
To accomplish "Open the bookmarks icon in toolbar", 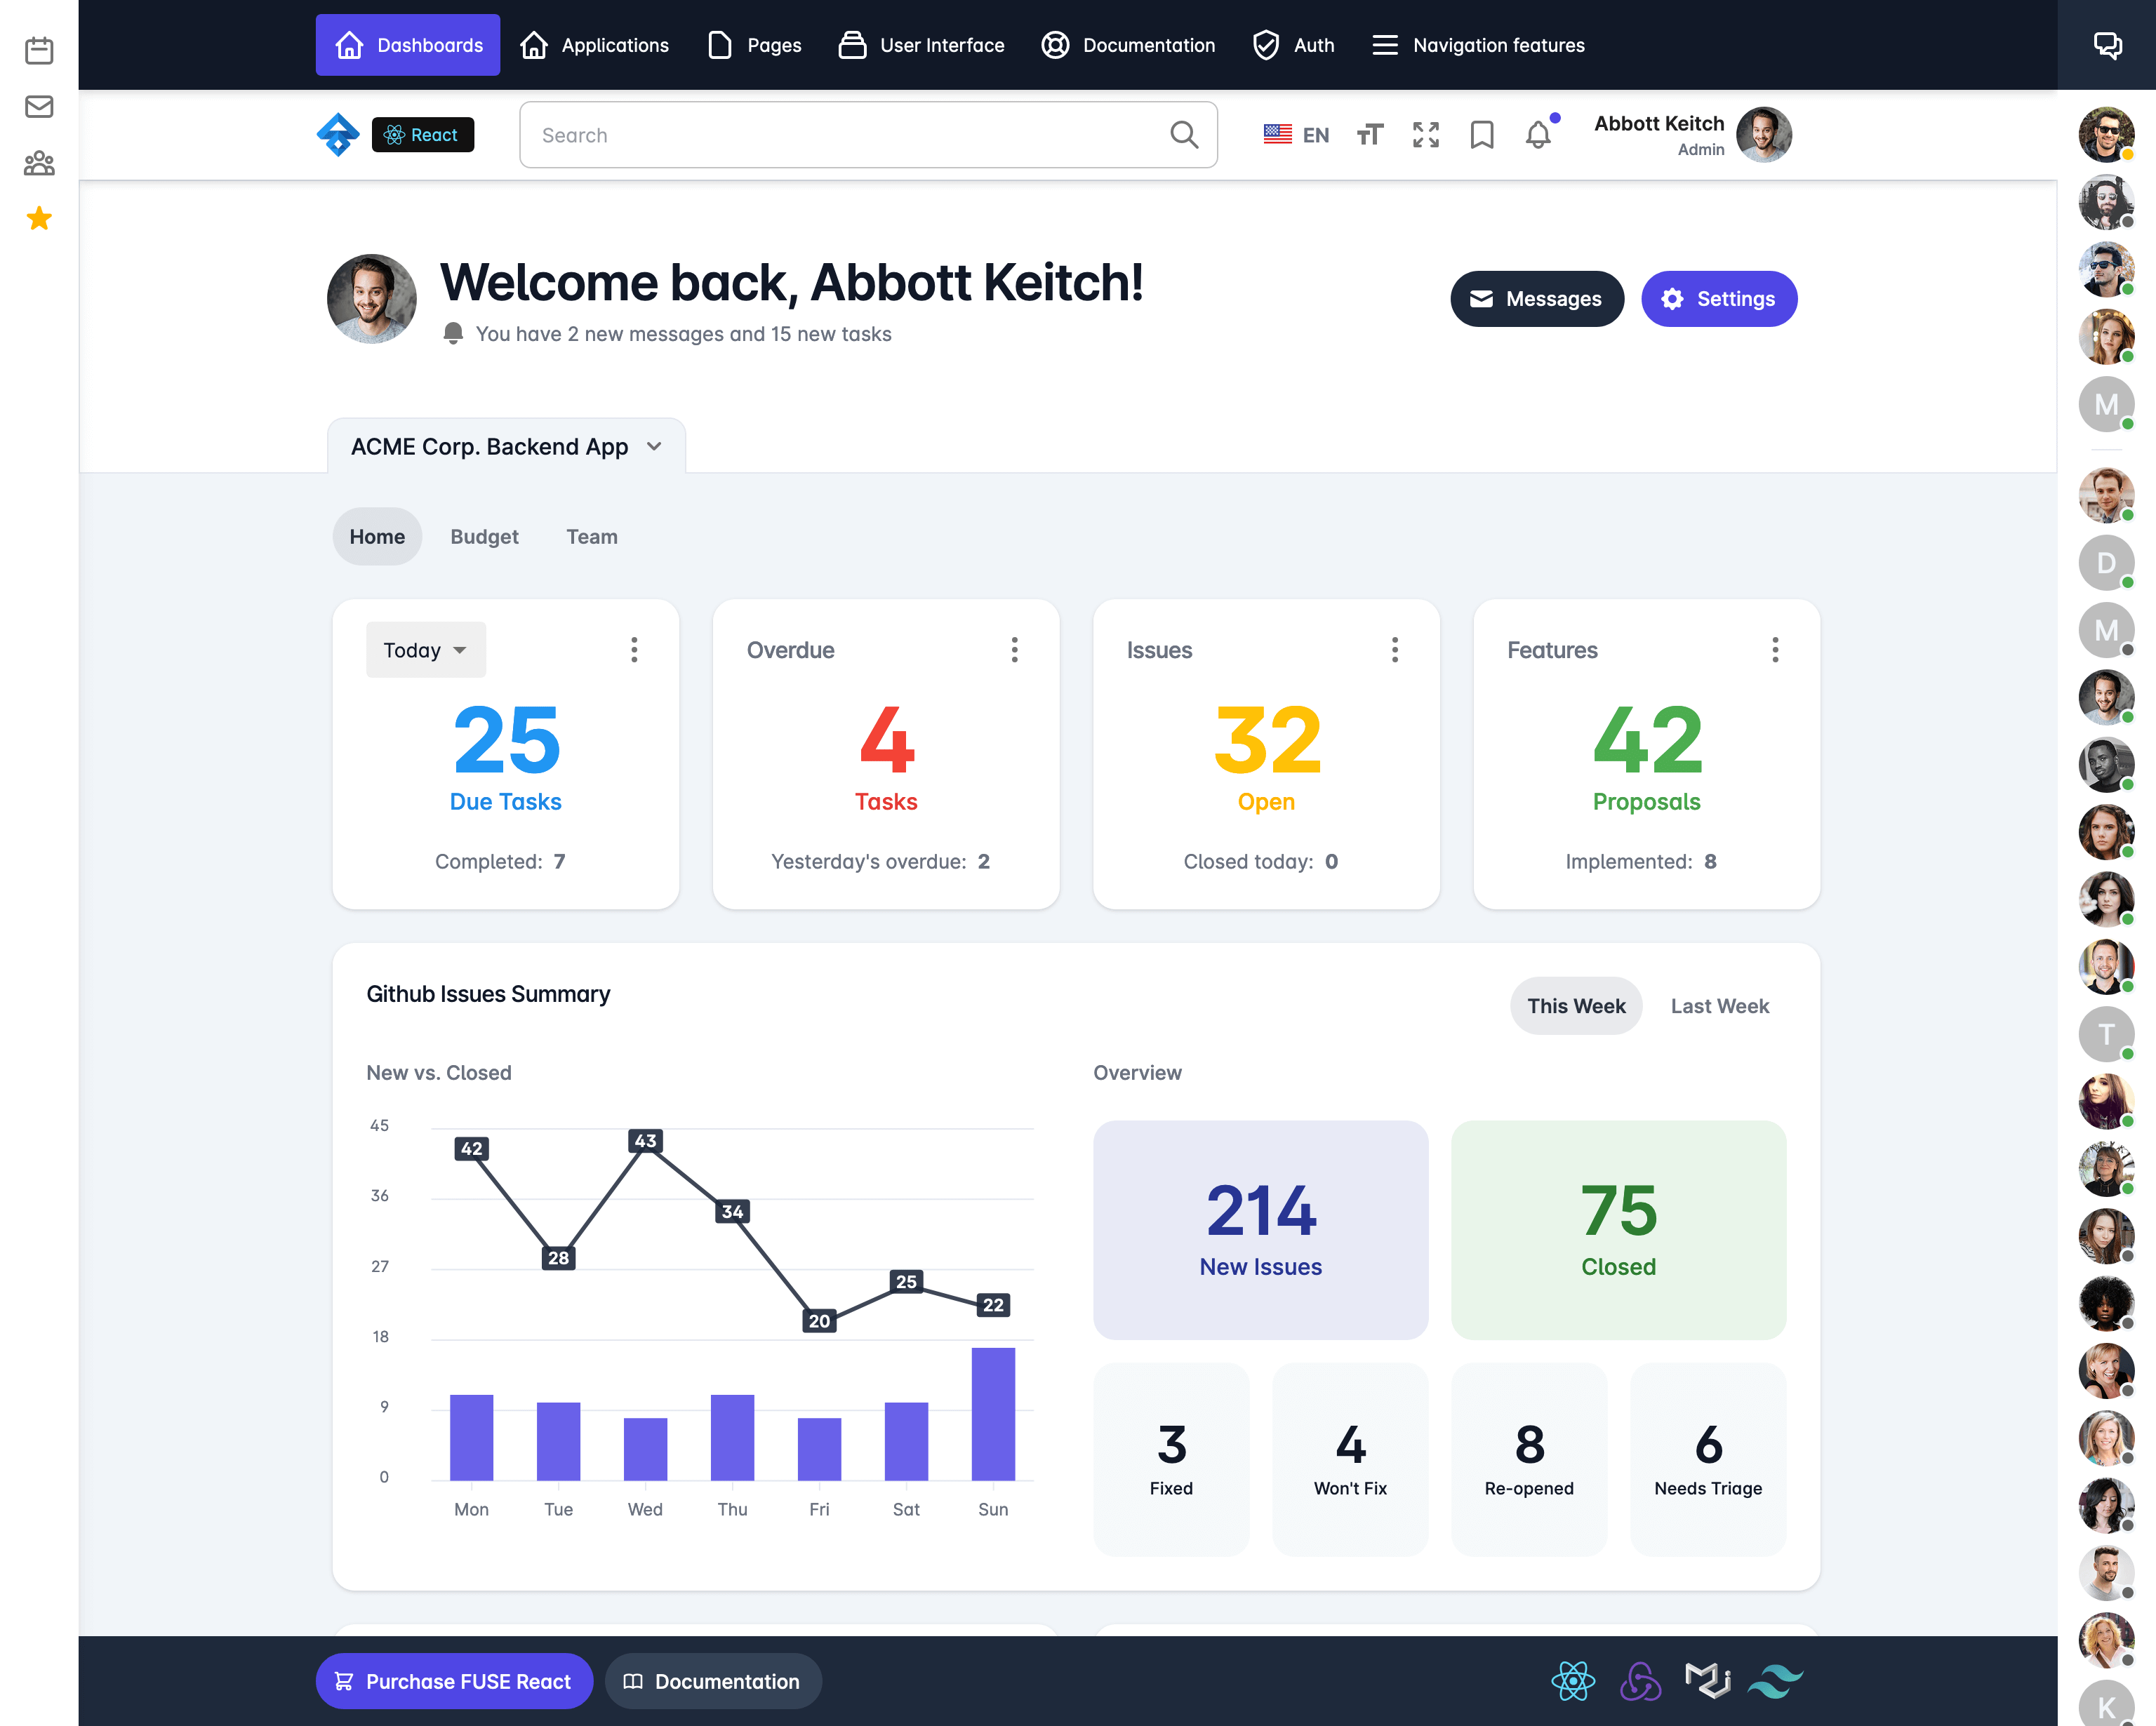I will click(x=1482, y=135).
